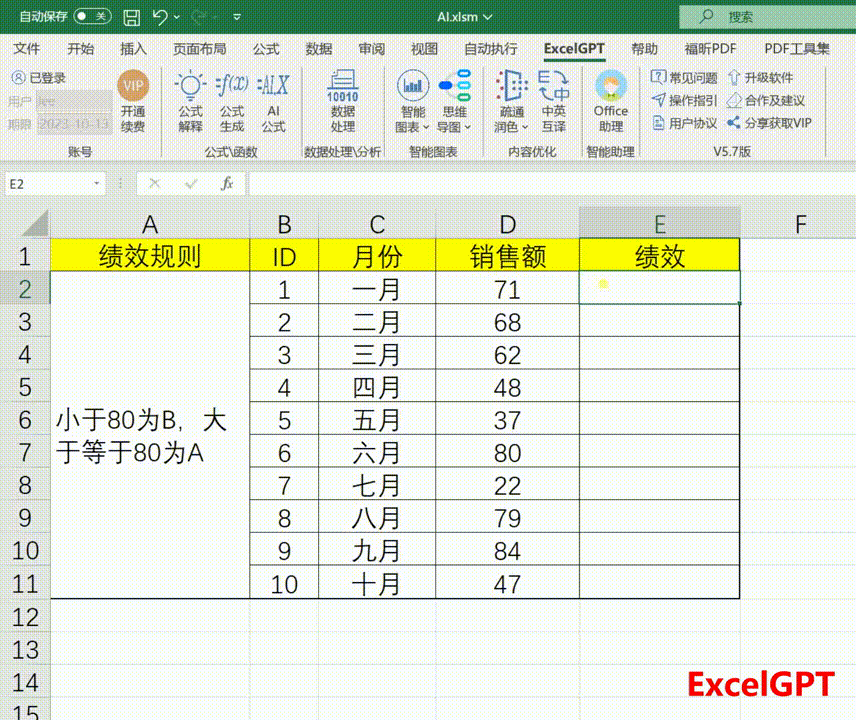
Task: Click the Name Box showing E2
Action: coord(46,184)
